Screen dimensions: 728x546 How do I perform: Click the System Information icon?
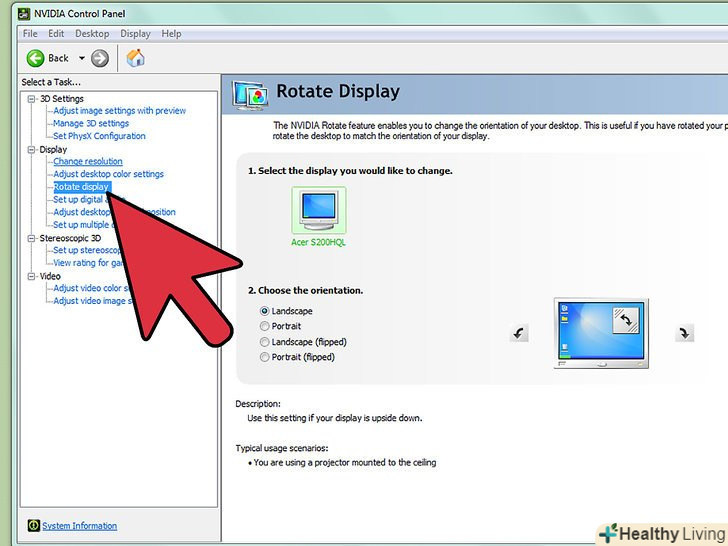tap(33, 526)
